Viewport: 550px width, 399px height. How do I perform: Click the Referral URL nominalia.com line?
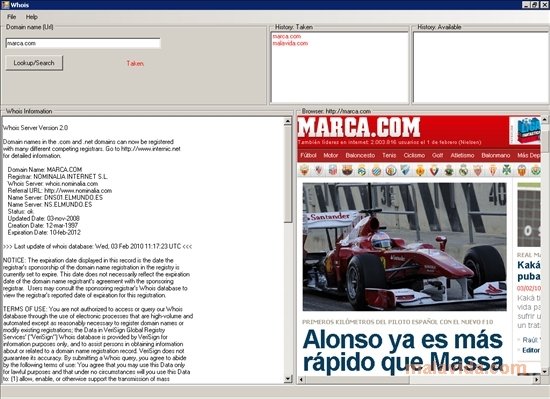point(60,191)
